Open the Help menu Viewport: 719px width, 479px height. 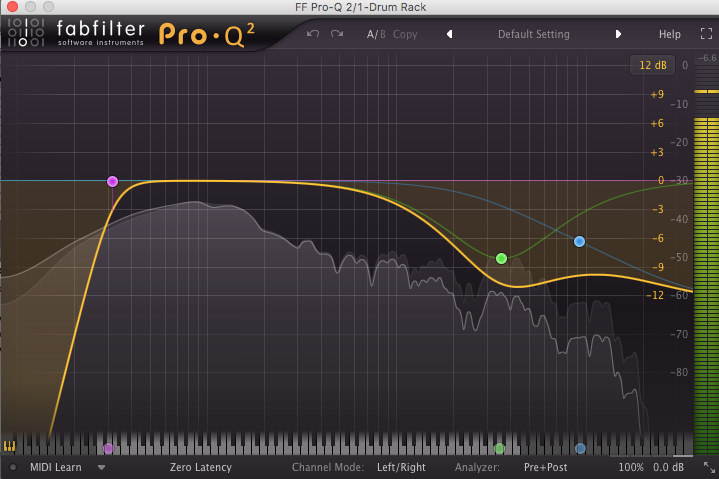point(669,34)
